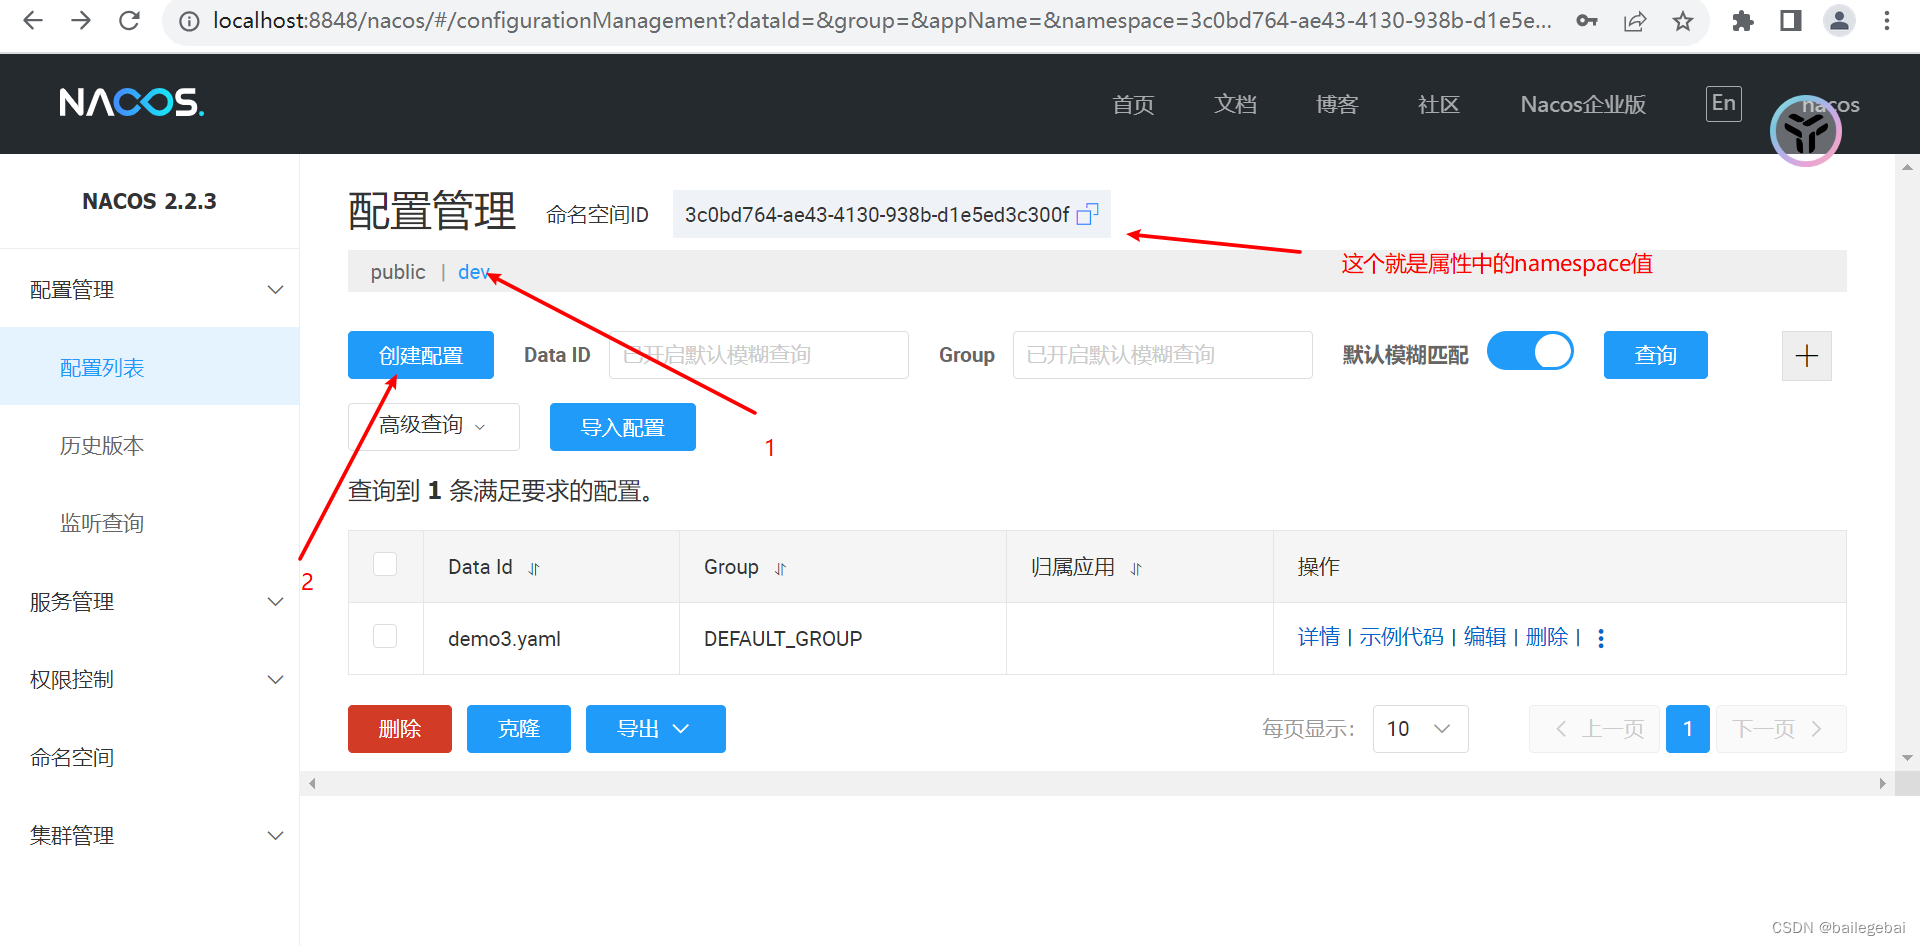Open 博客 in the top navigation
This screenshot has height=946, width=1920.
pyautogui.click(x=1337, y=104)
